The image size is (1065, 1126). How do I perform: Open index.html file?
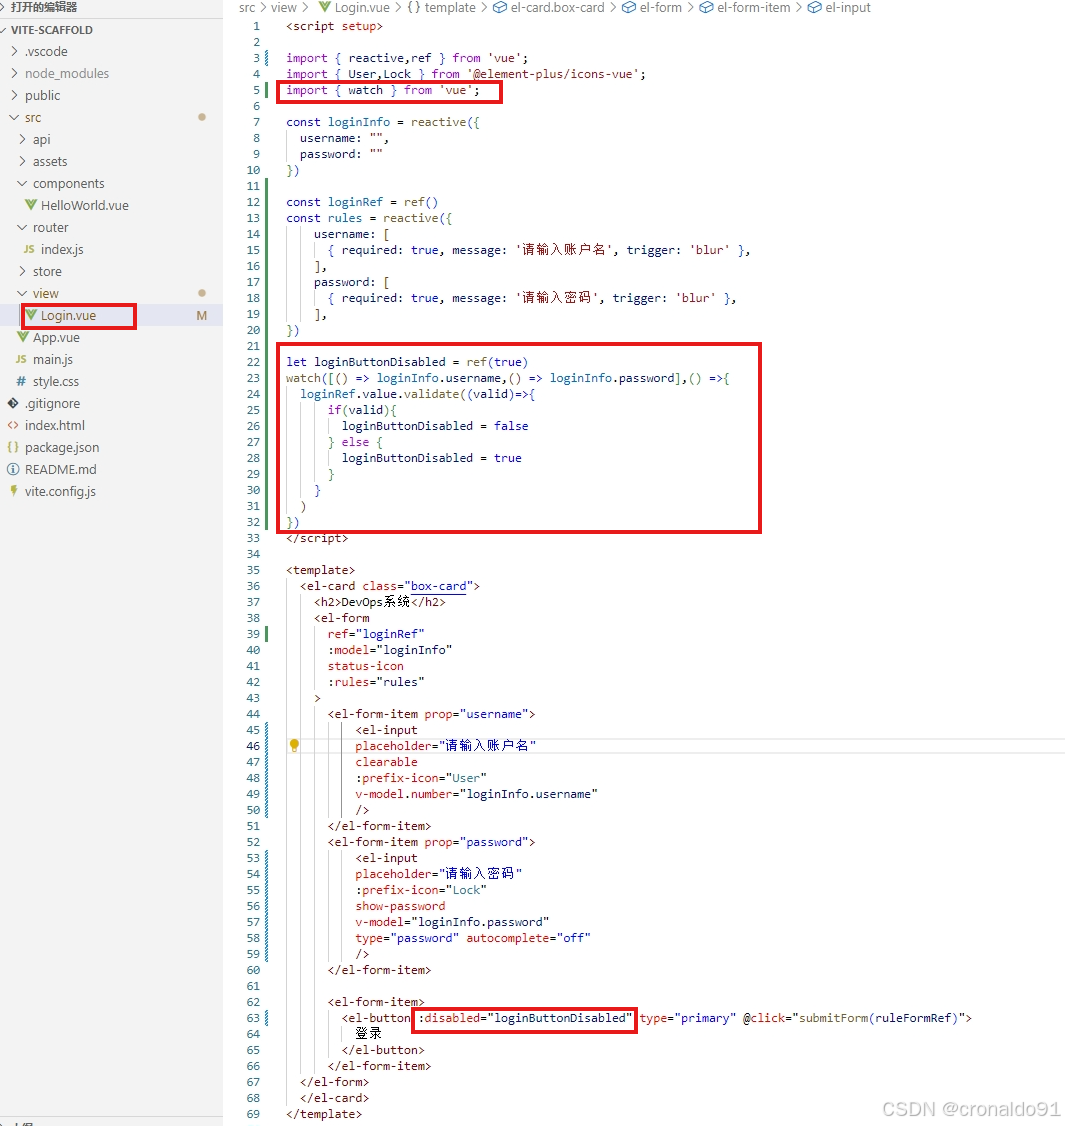point(55,425)
